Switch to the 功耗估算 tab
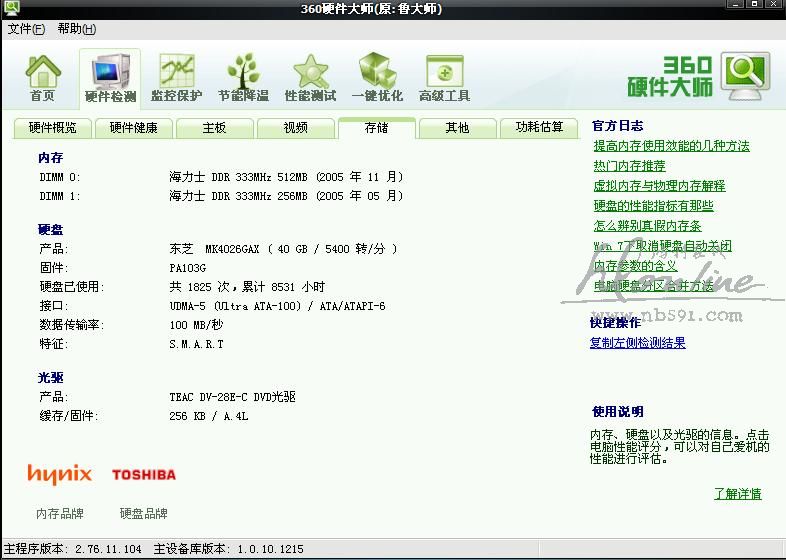The height and width of the screenshot is (560, 786). (539, 128)
